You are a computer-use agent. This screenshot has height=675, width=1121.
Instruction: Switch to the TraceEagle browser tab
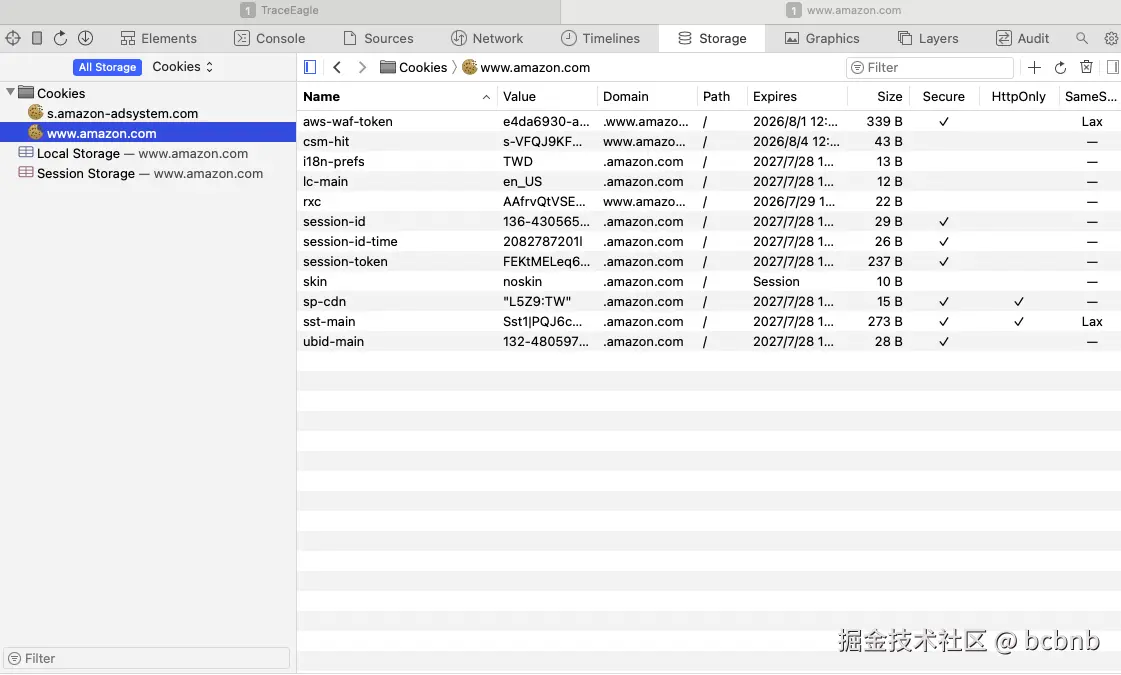coord(280,10)
